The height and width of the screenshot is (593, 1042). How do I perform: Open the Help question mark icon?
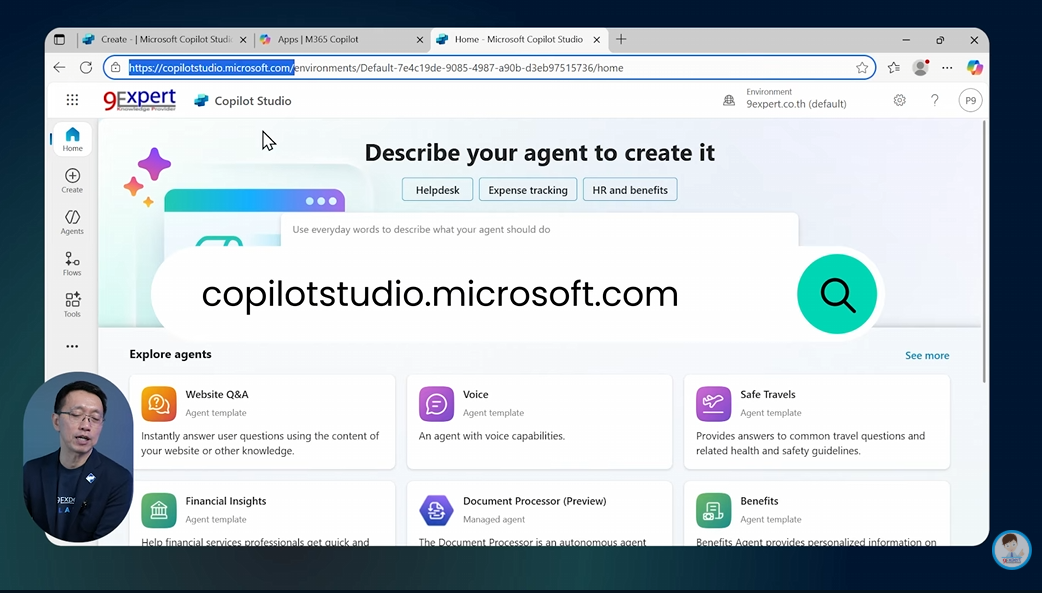[x=934, y=100]
